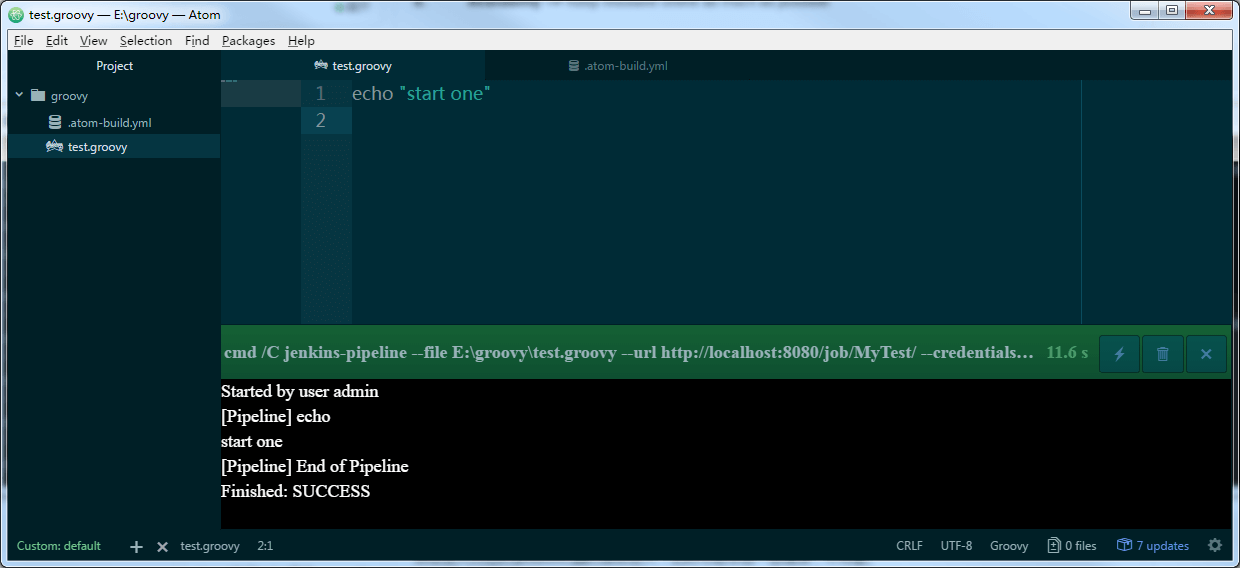Place cursor in the echo "start one" line
This screenshot has width=1240, height=568.
point(421,94)
